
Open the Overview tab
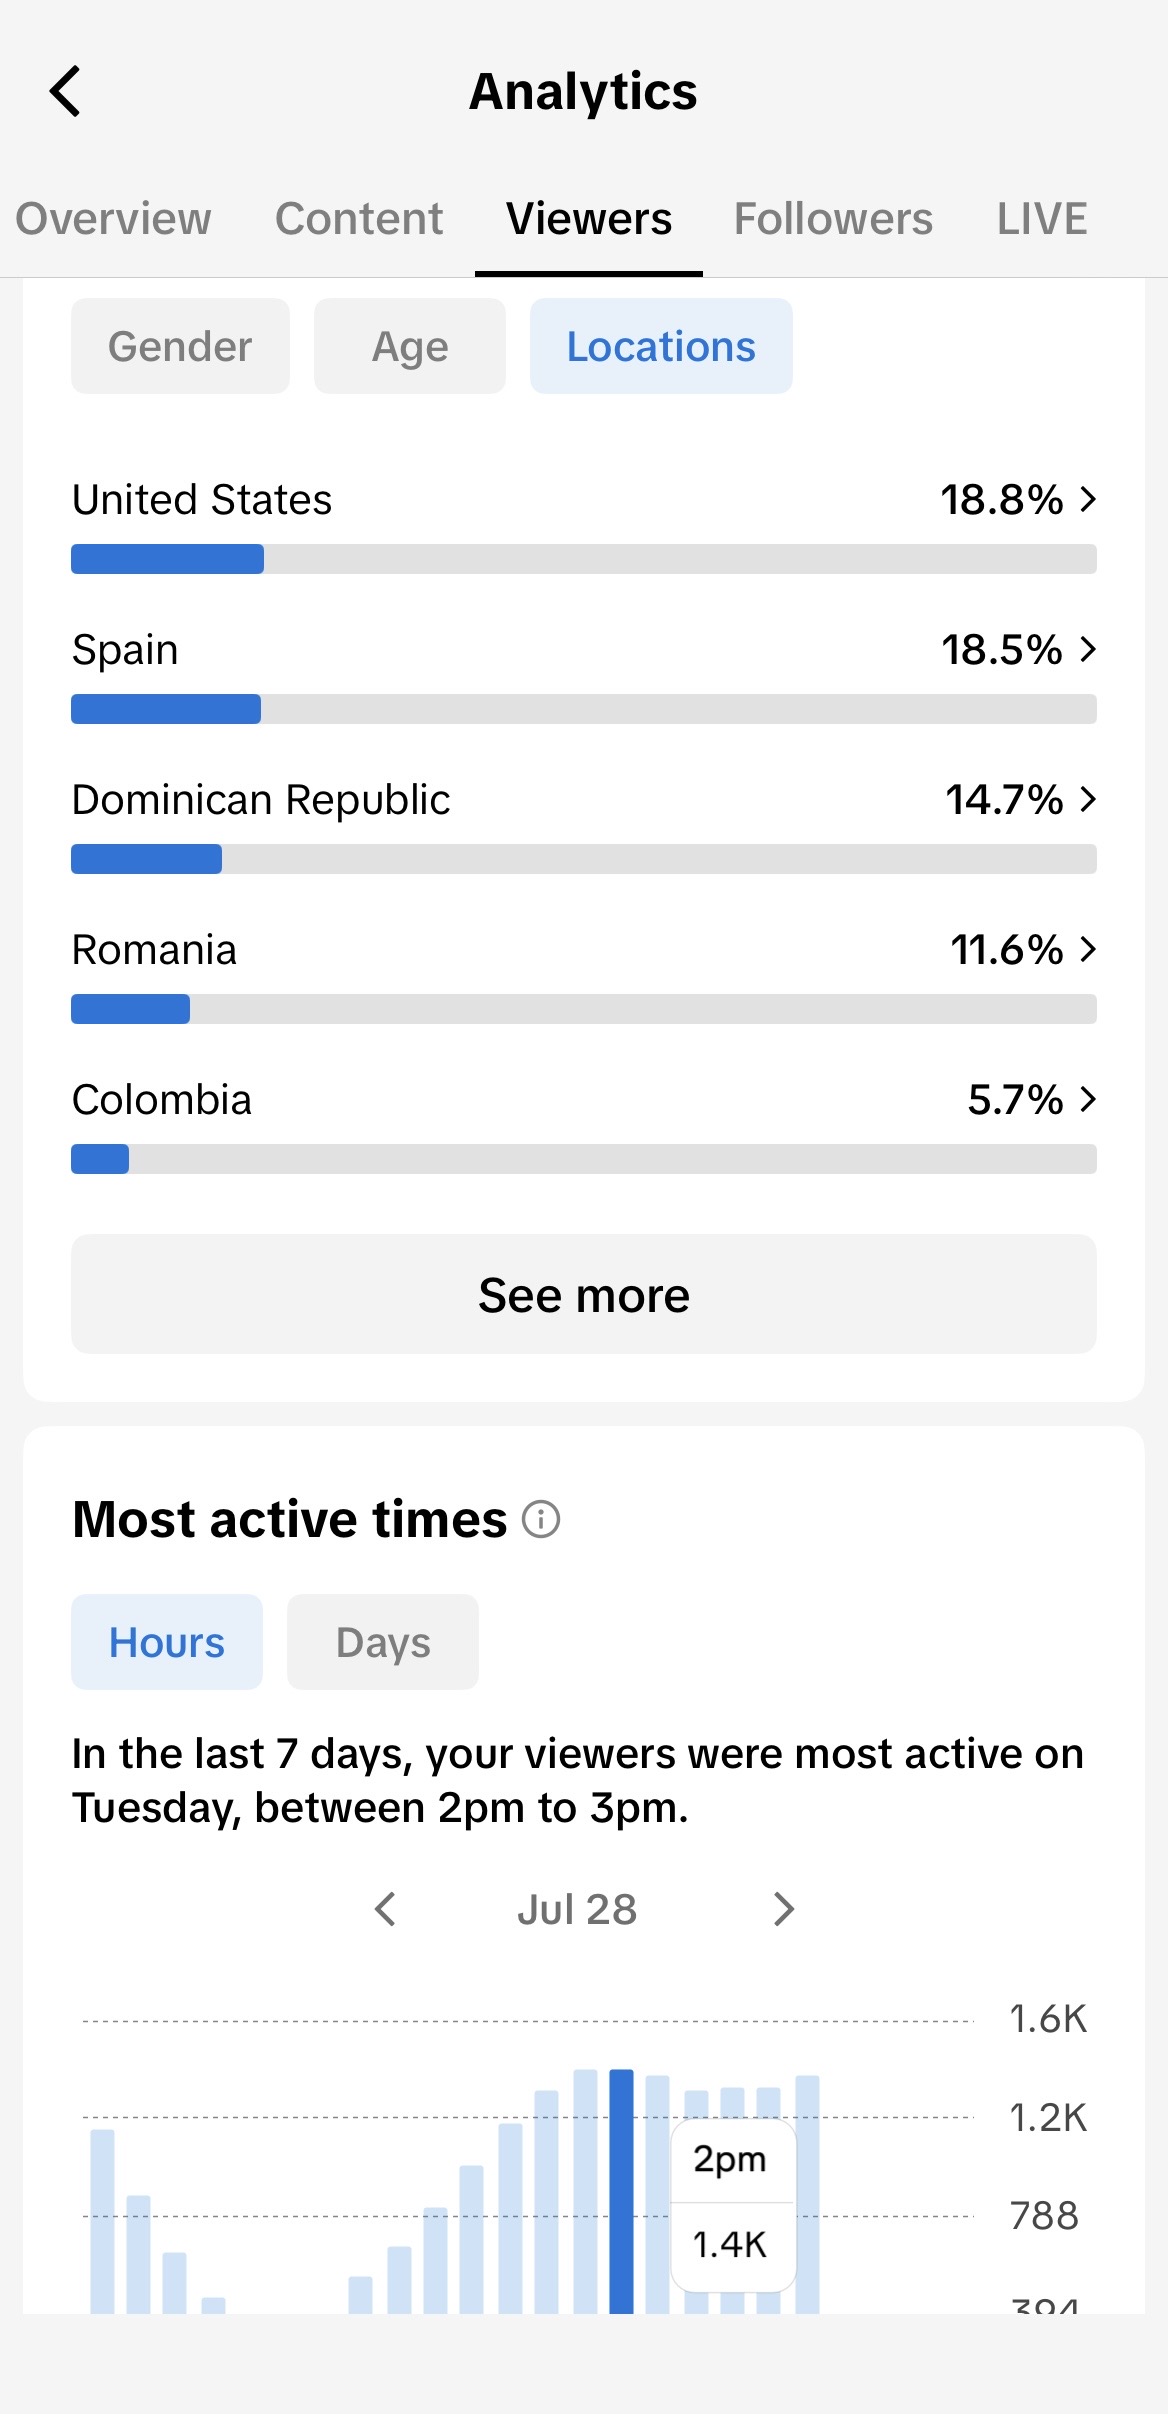pyautogui.click(x=113, y=219)
